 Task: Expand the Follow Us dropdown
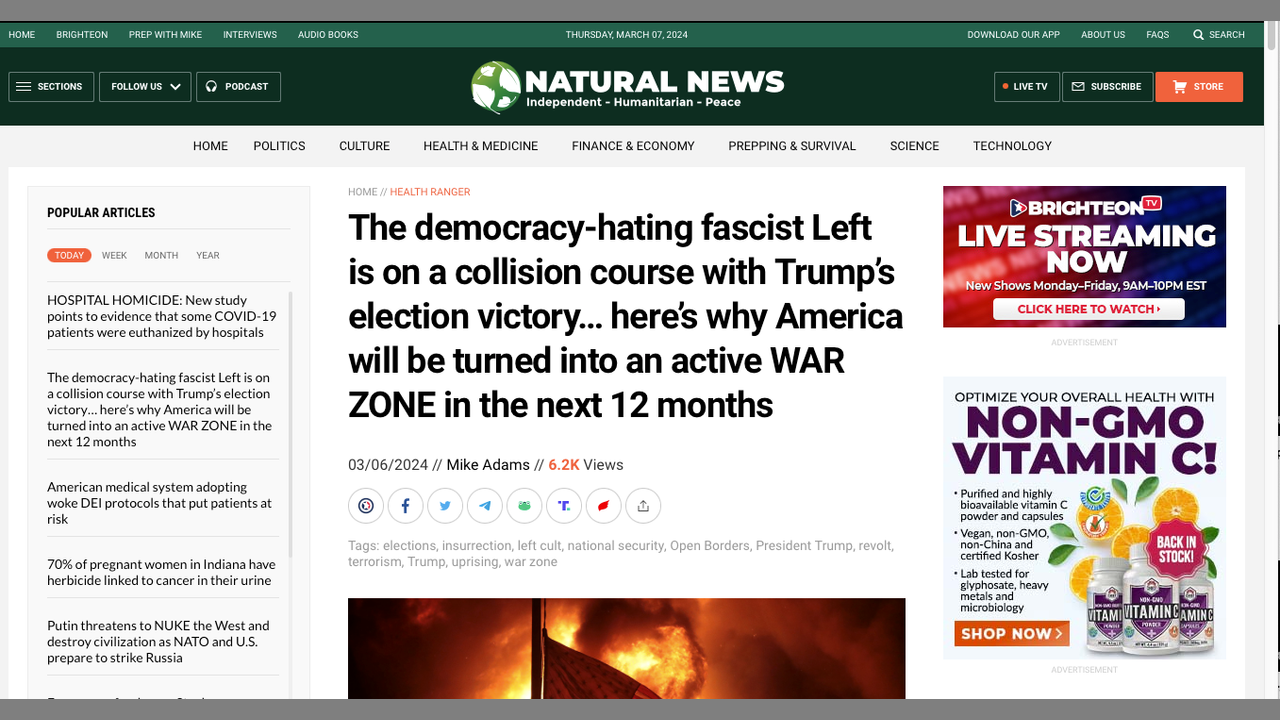click(x=145, y=87)
